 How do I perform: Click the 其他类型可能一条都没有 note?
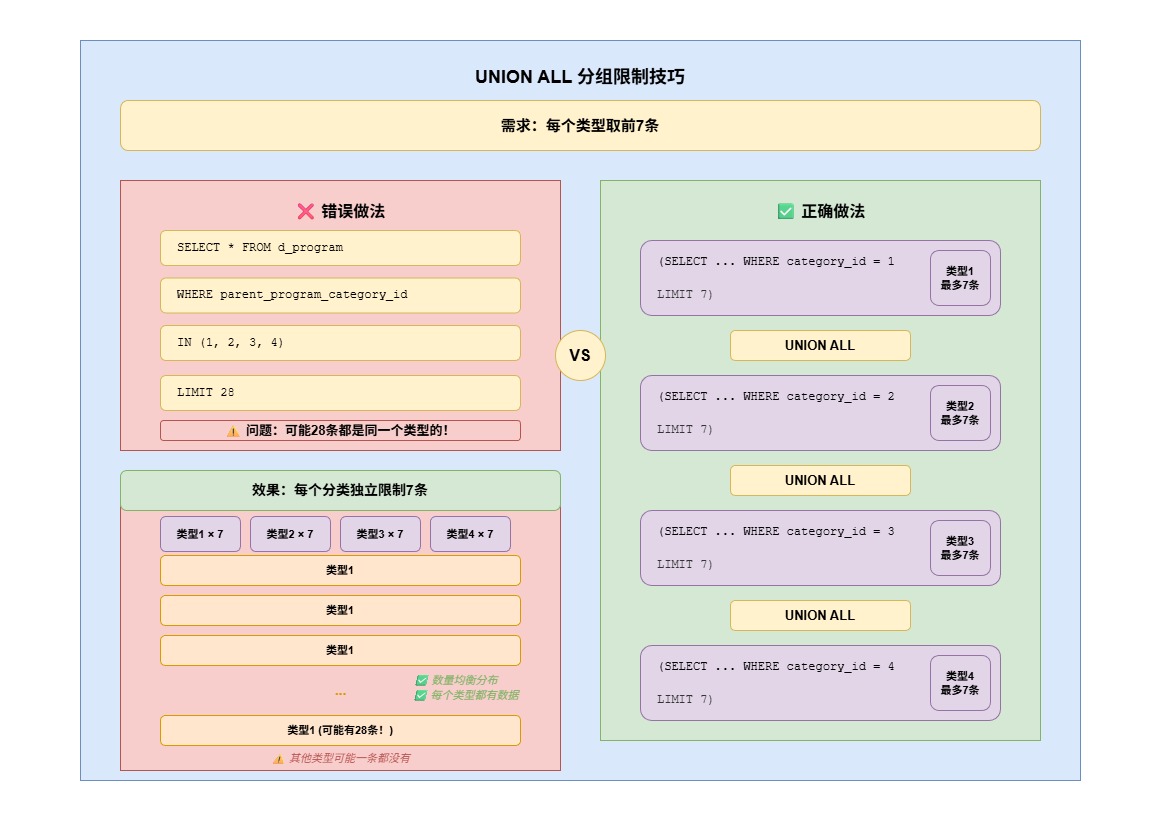point(350,758)
